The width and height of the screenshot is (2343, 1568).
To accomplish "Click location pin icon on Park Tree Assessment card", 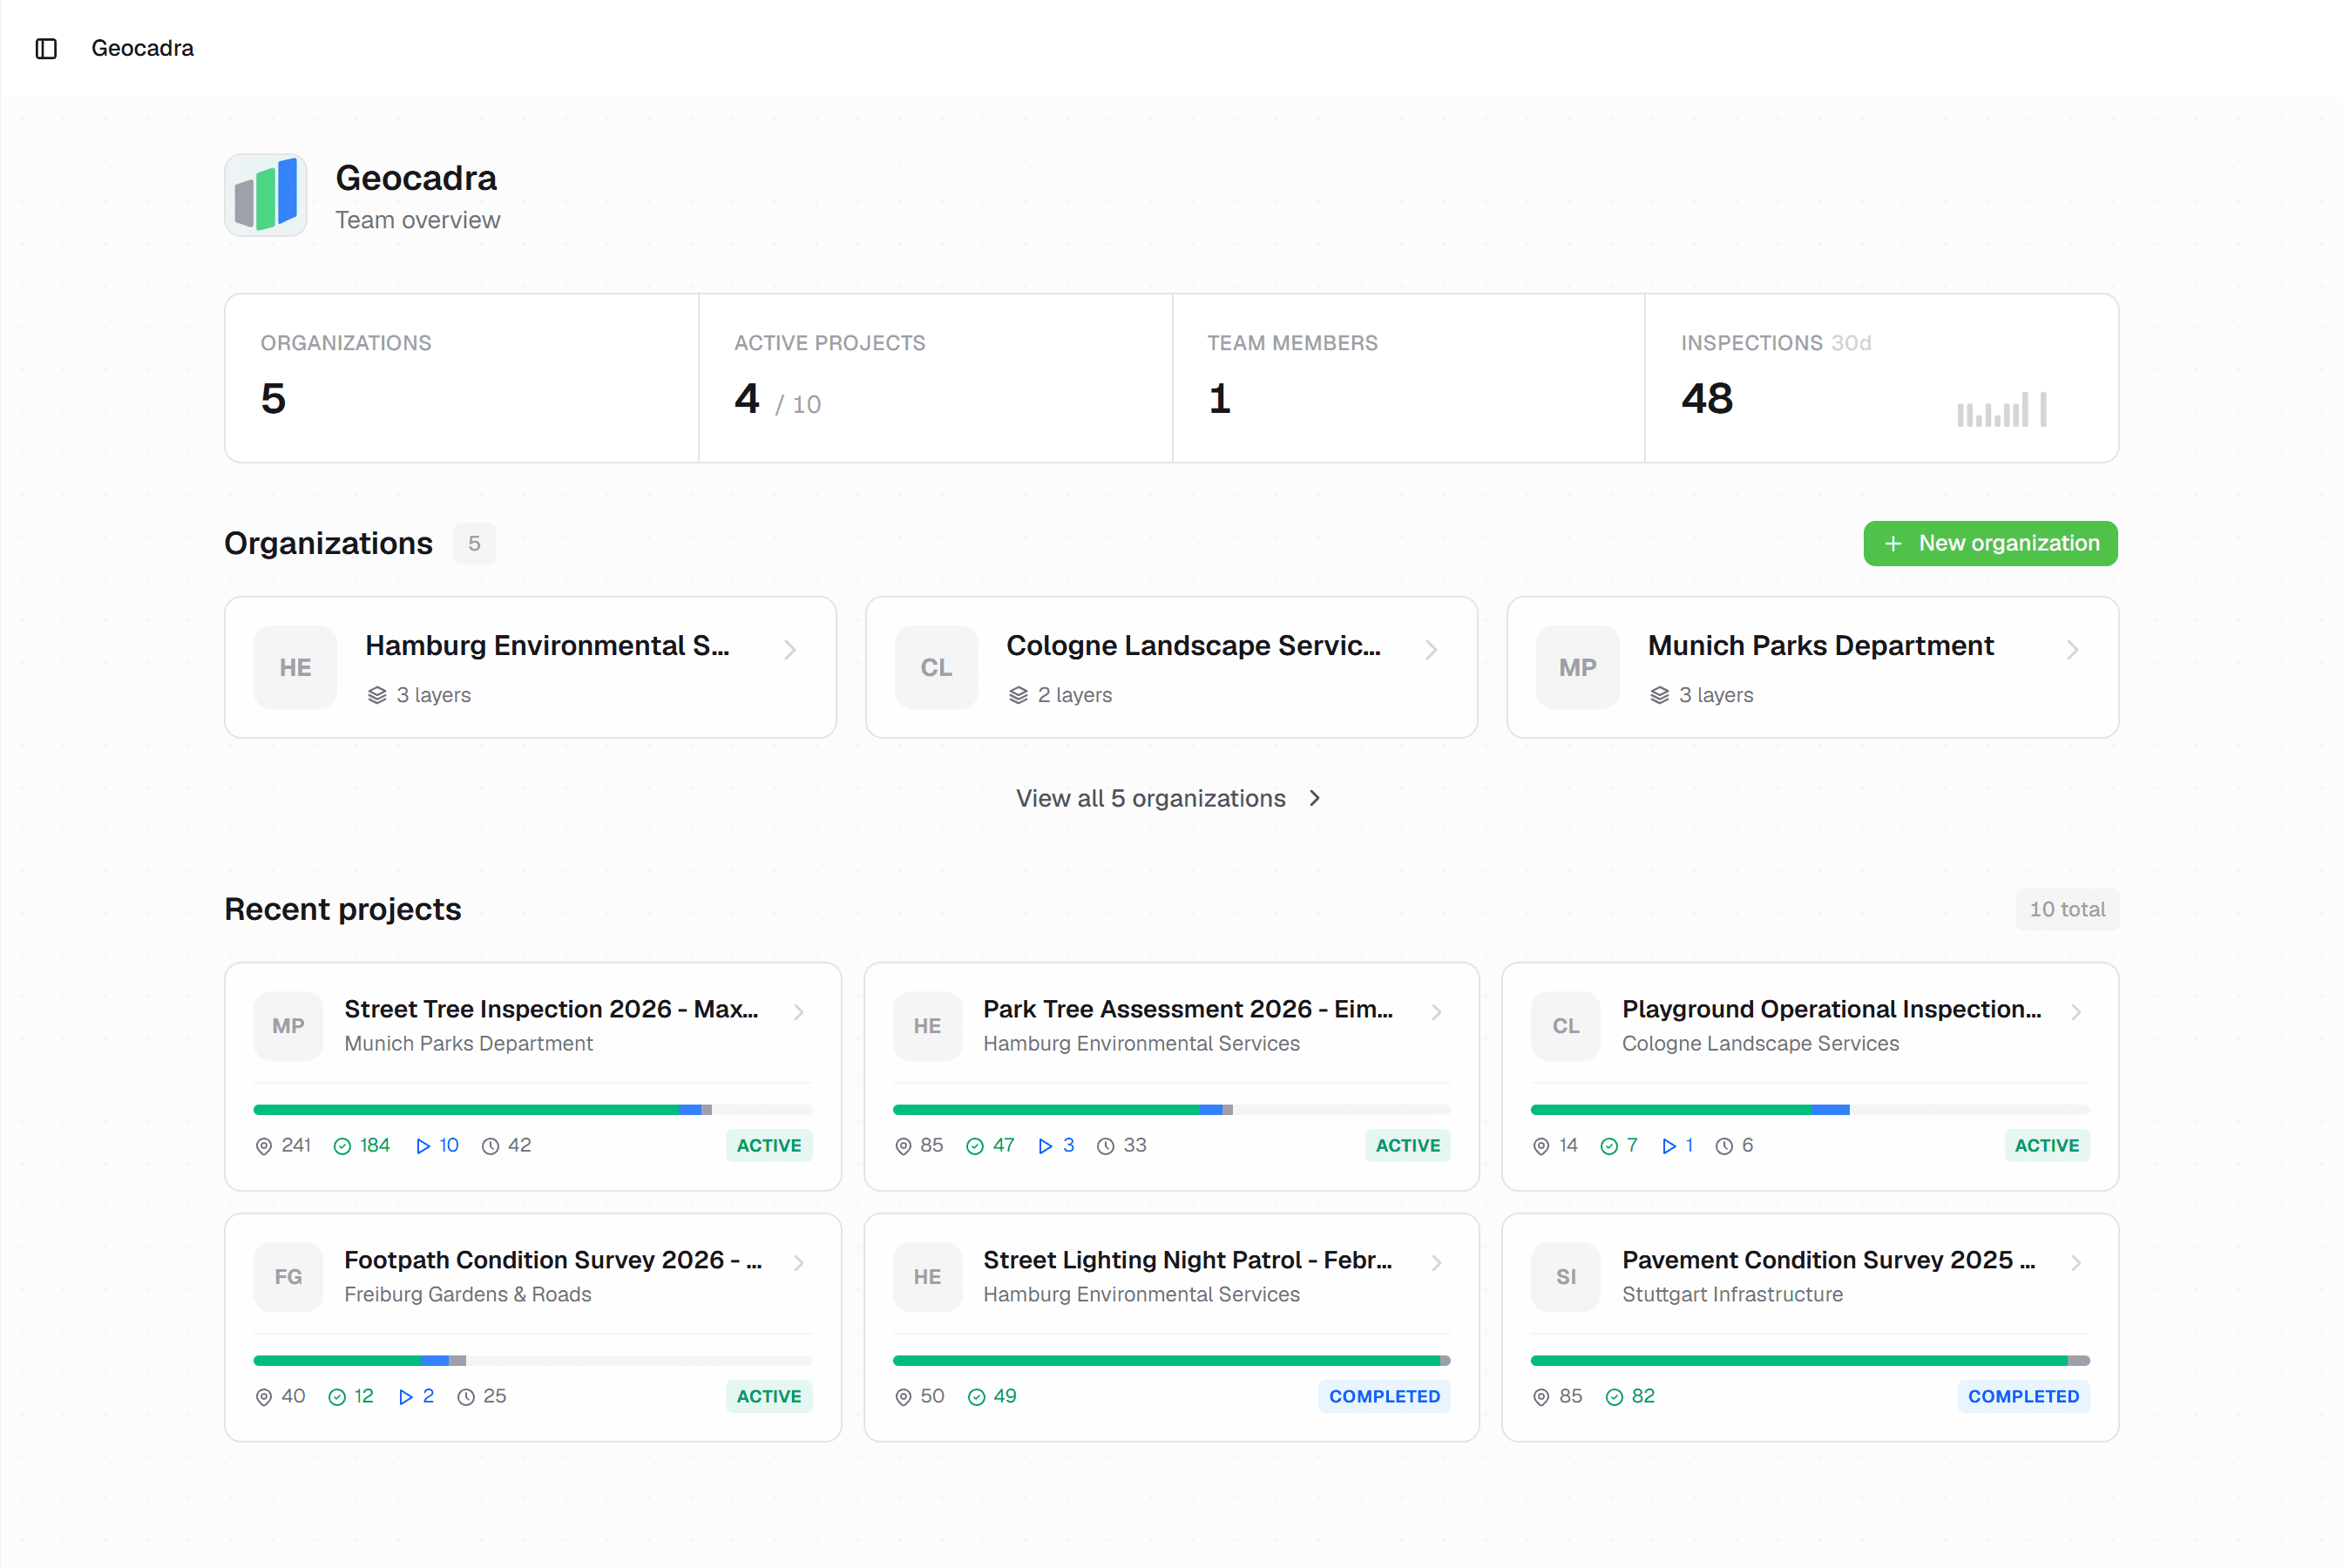I will pyautogui.click(x=903, y=1146).
